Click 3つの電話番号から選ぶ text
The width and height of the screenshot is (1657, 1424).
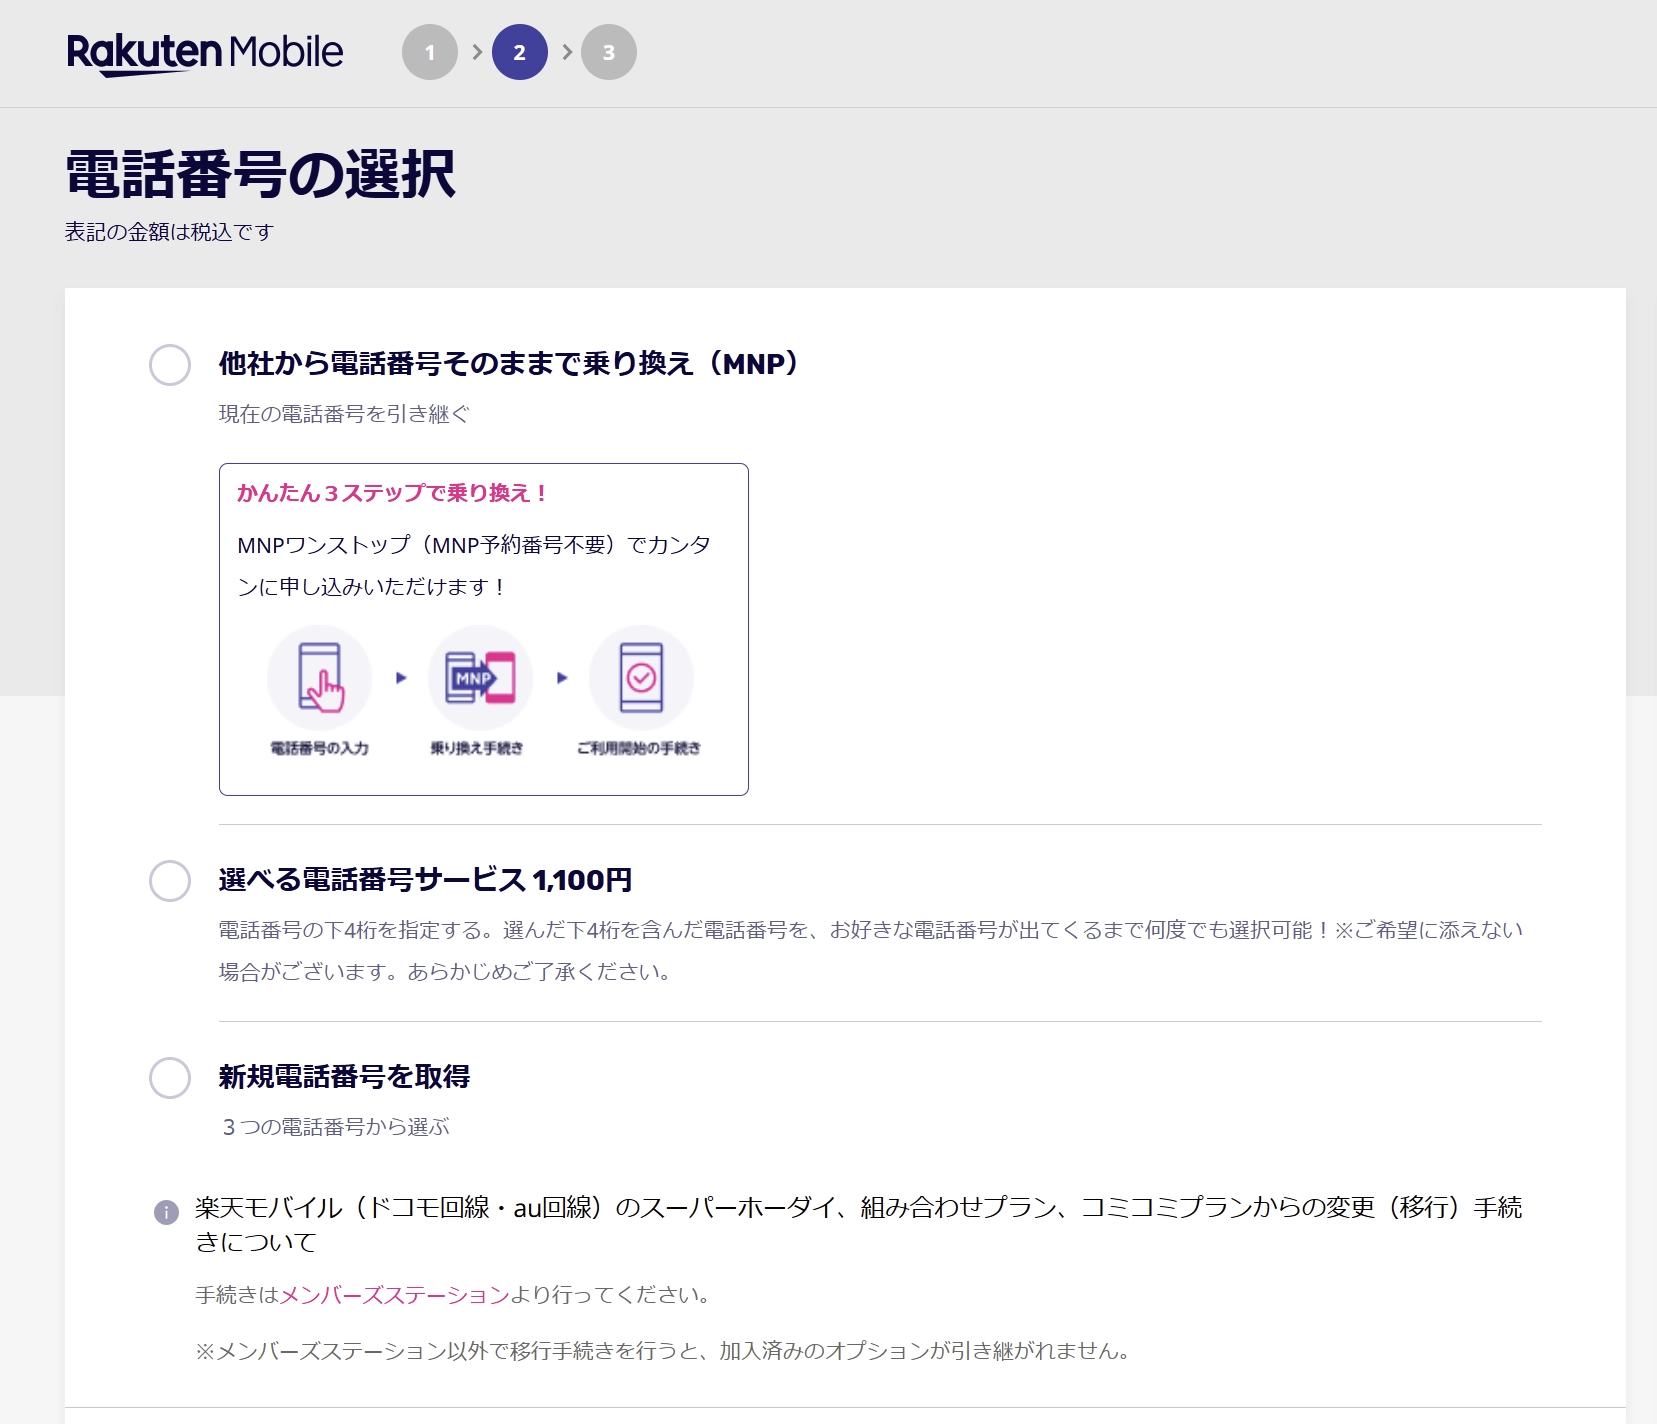(335, 1127)
